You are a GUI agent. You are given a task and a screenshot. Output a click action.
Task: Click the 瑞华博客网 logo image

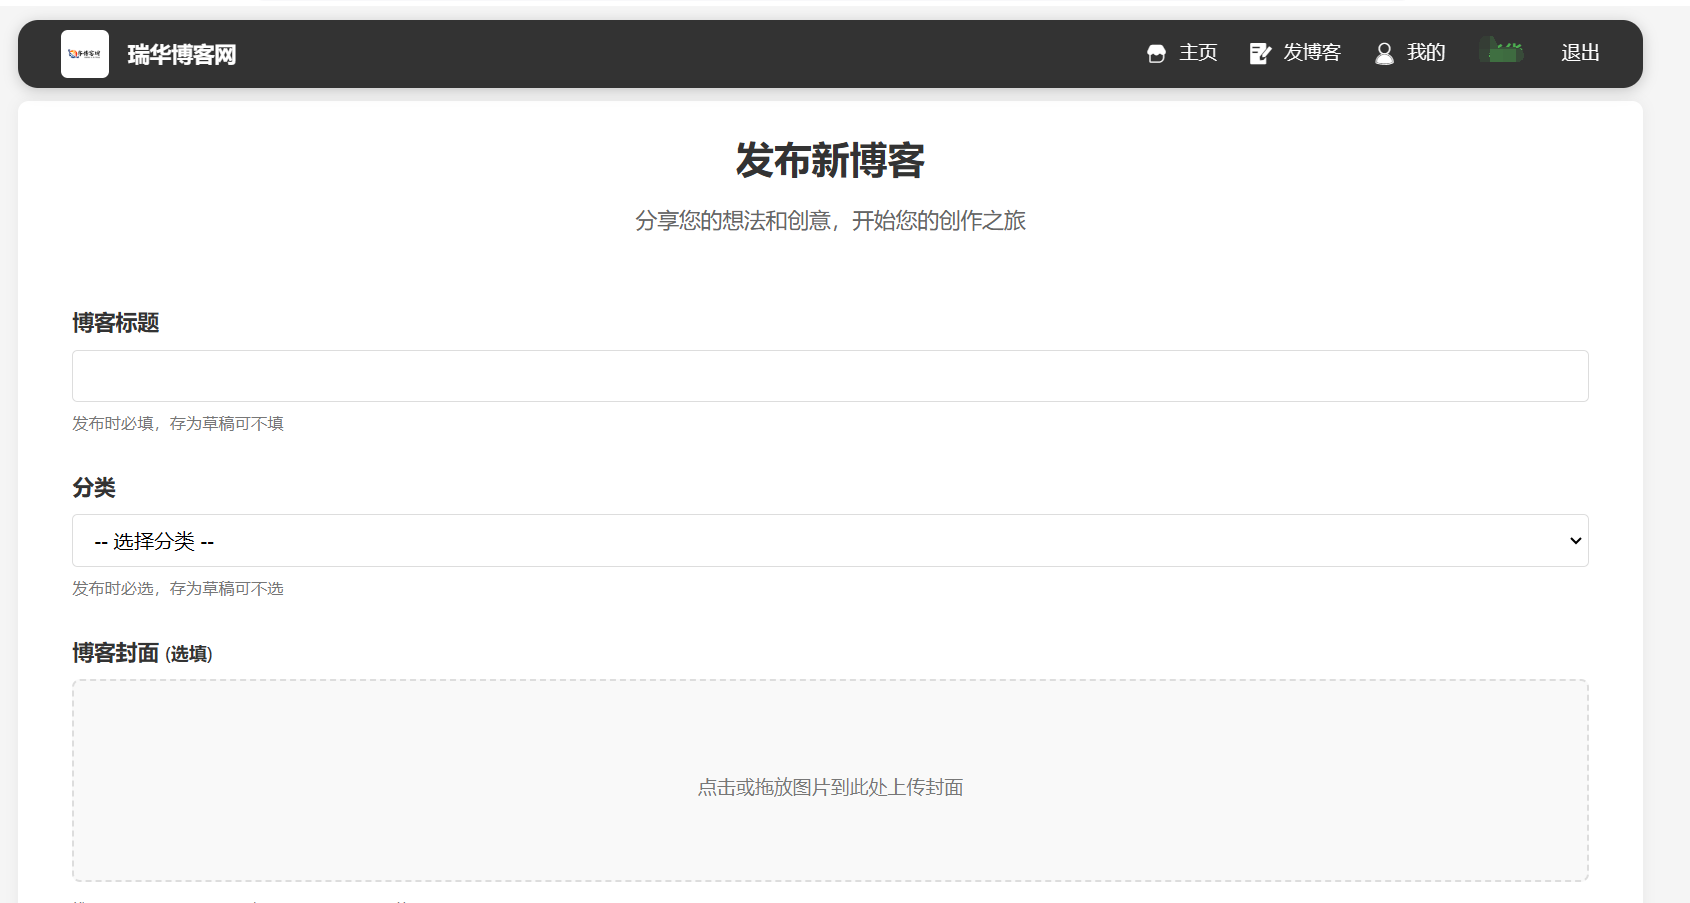pyautogui.click(x=85, y=54)
